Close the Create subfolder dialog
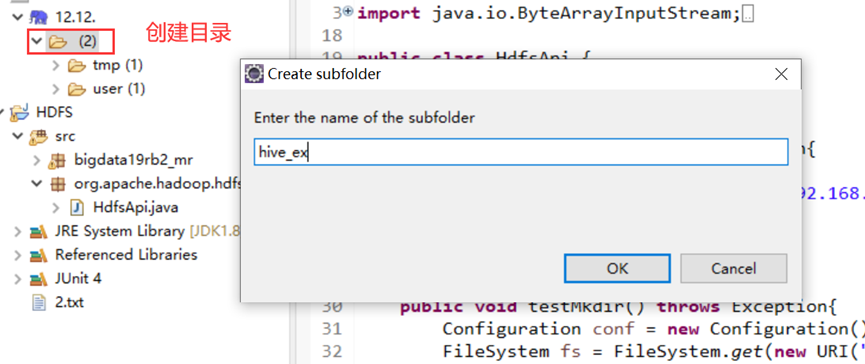This screenshot has height=364, width=865. [x=781, y=74]
